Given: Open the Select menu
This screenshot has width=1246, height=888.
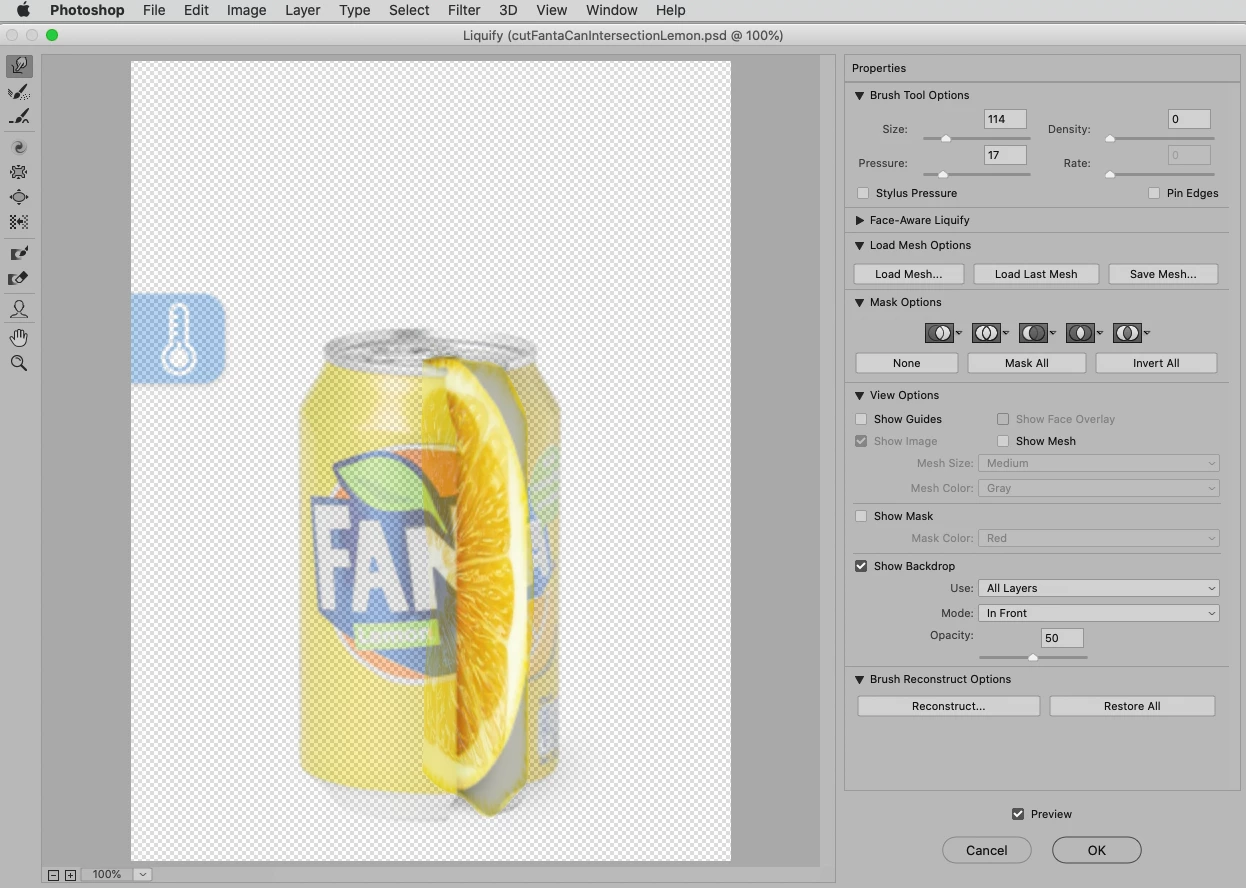Looking at the screenshot, I should click(x=409, y=10).
